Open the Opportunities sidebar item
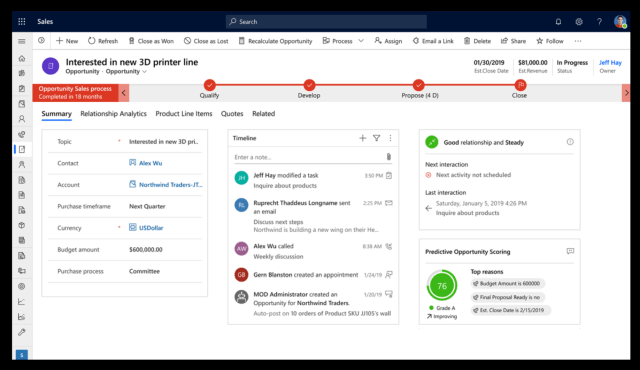 click(22, 149)
